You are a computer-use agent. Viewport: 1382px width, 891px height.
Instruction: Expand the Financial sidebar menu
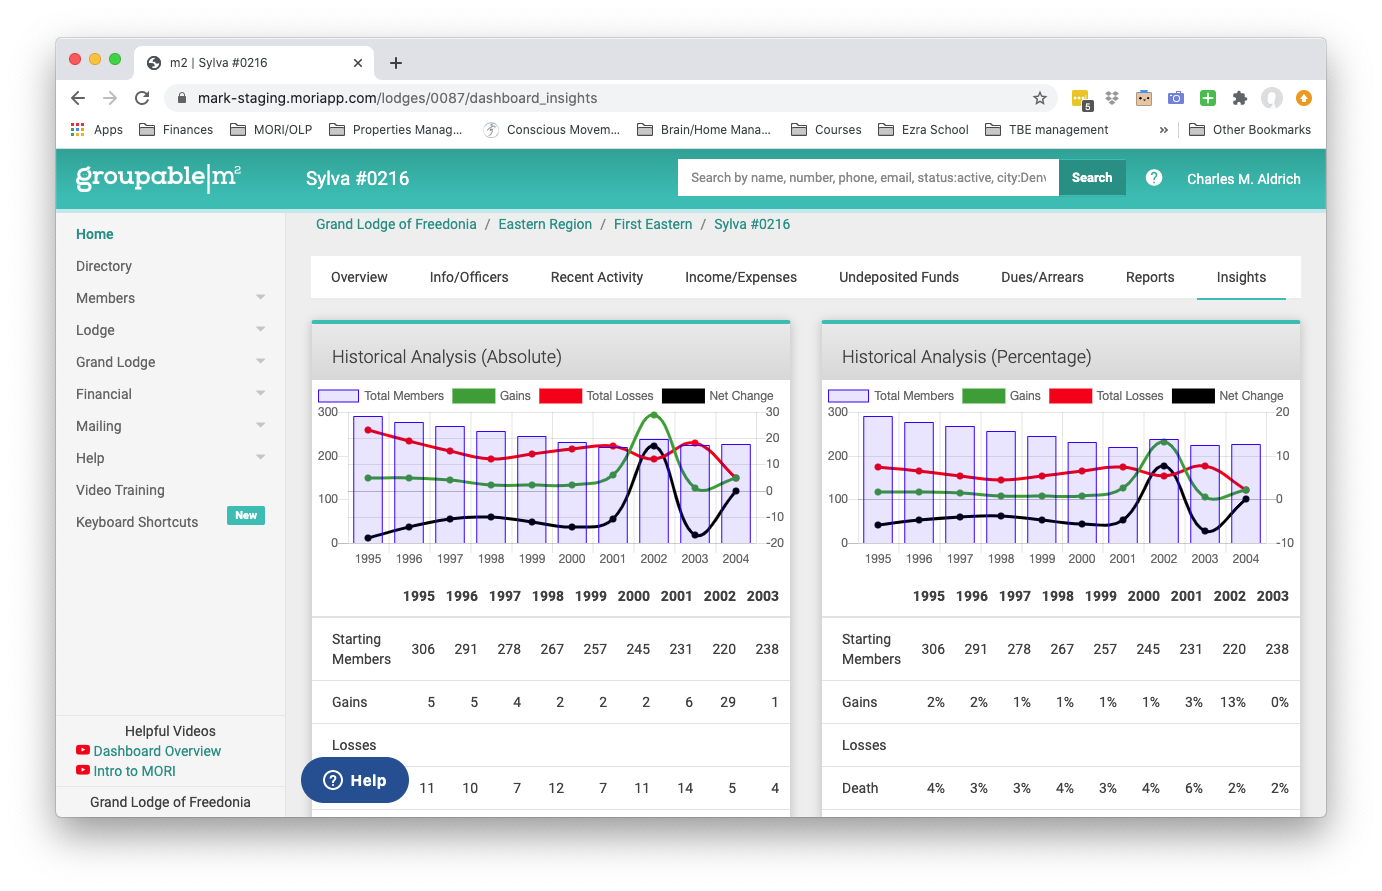tap(170, 394)
